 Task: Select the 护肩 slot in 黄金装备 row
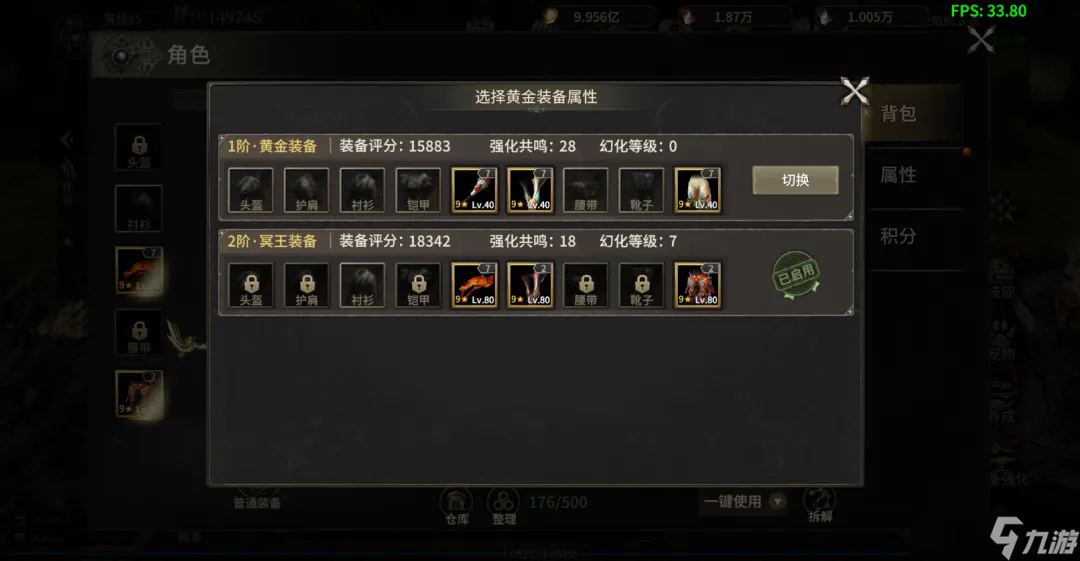(x=307, y=190)
